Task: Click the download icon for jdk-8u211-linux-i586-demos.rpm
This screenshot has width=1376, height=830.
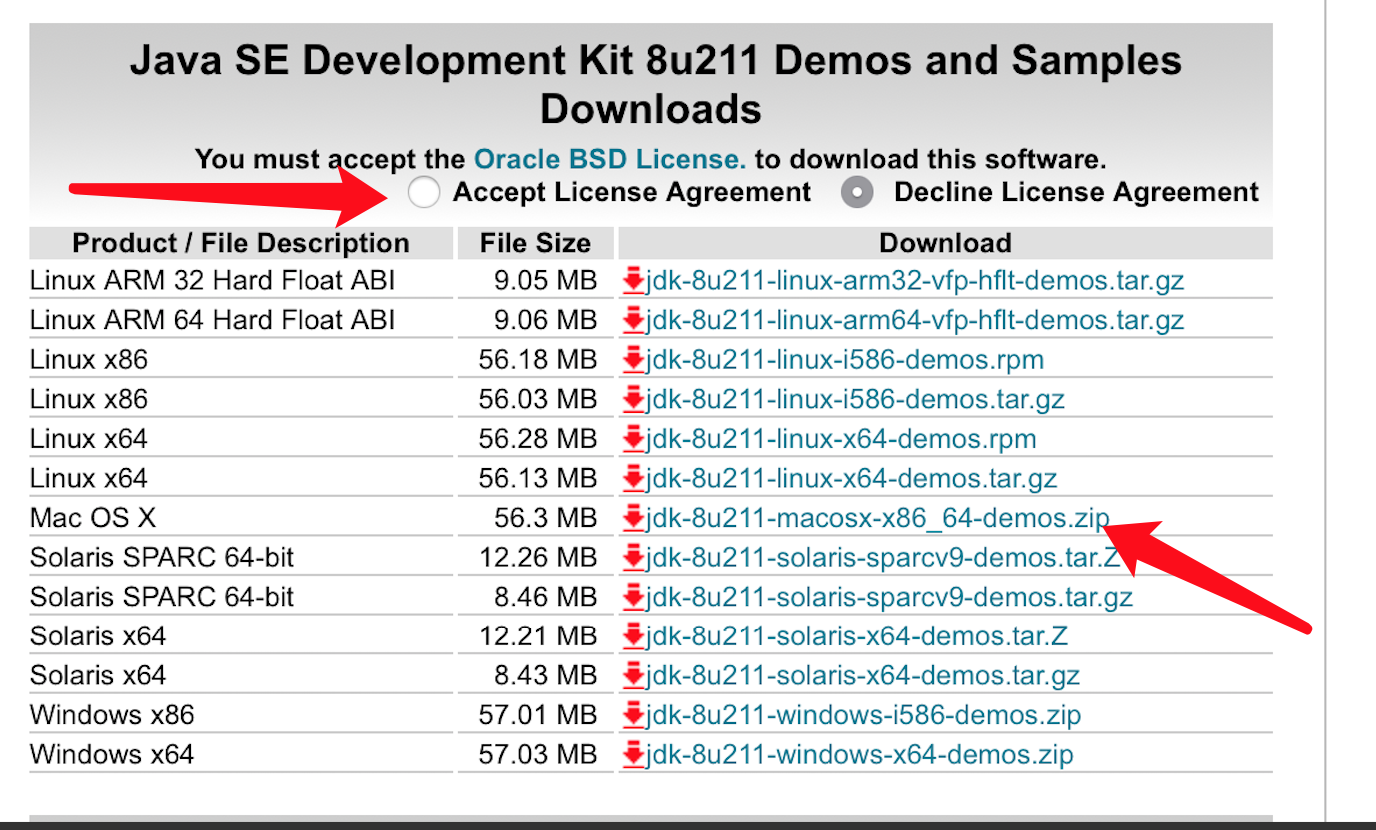Action: 636,360
